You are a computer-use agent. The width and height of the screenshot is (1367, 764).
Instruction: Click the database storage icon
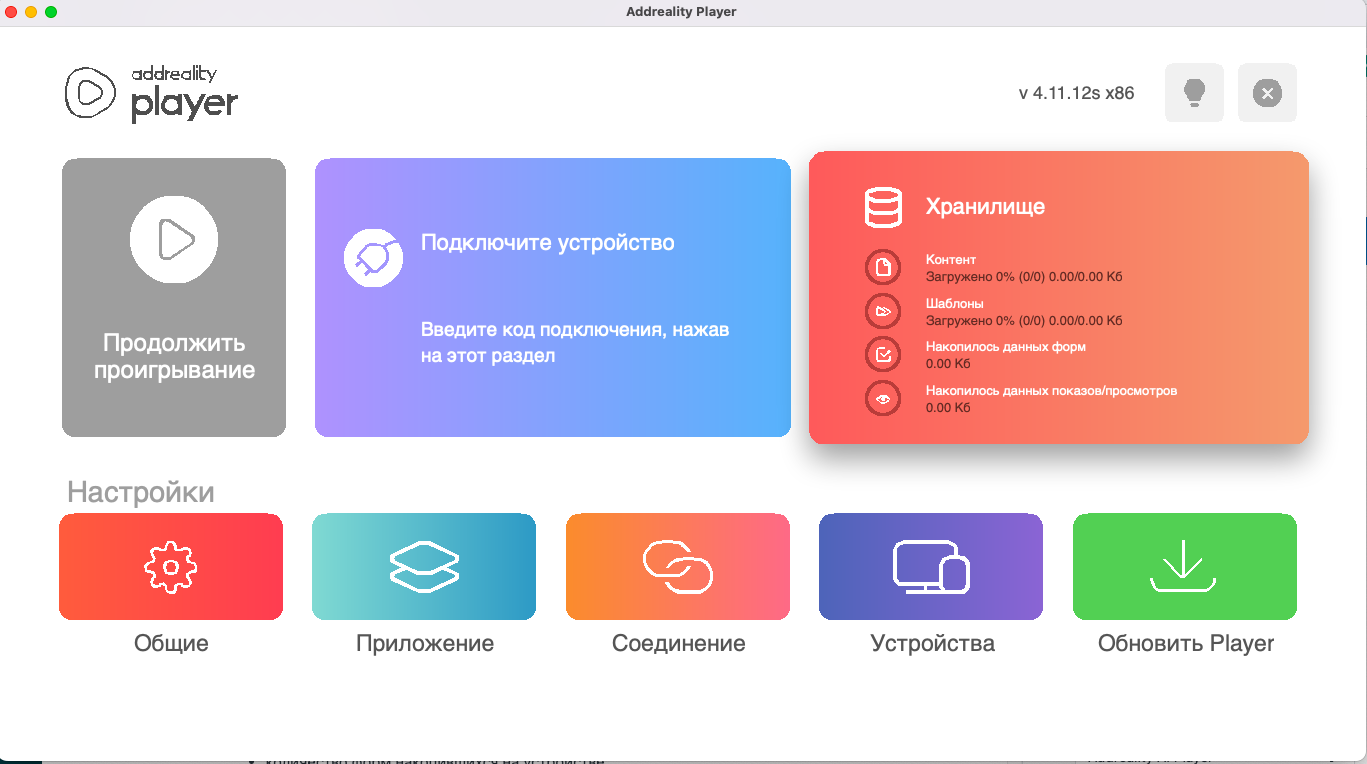coord(883,207)
